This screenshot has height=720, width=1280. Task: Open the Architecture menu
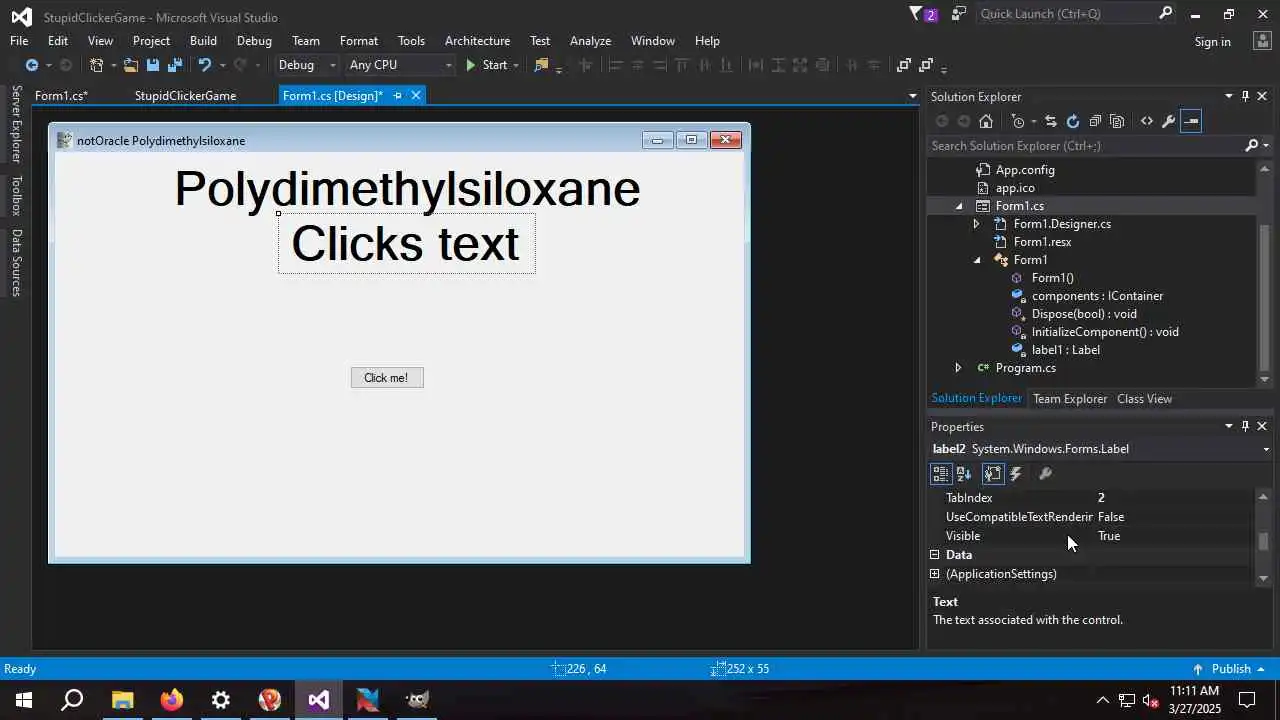477,41
